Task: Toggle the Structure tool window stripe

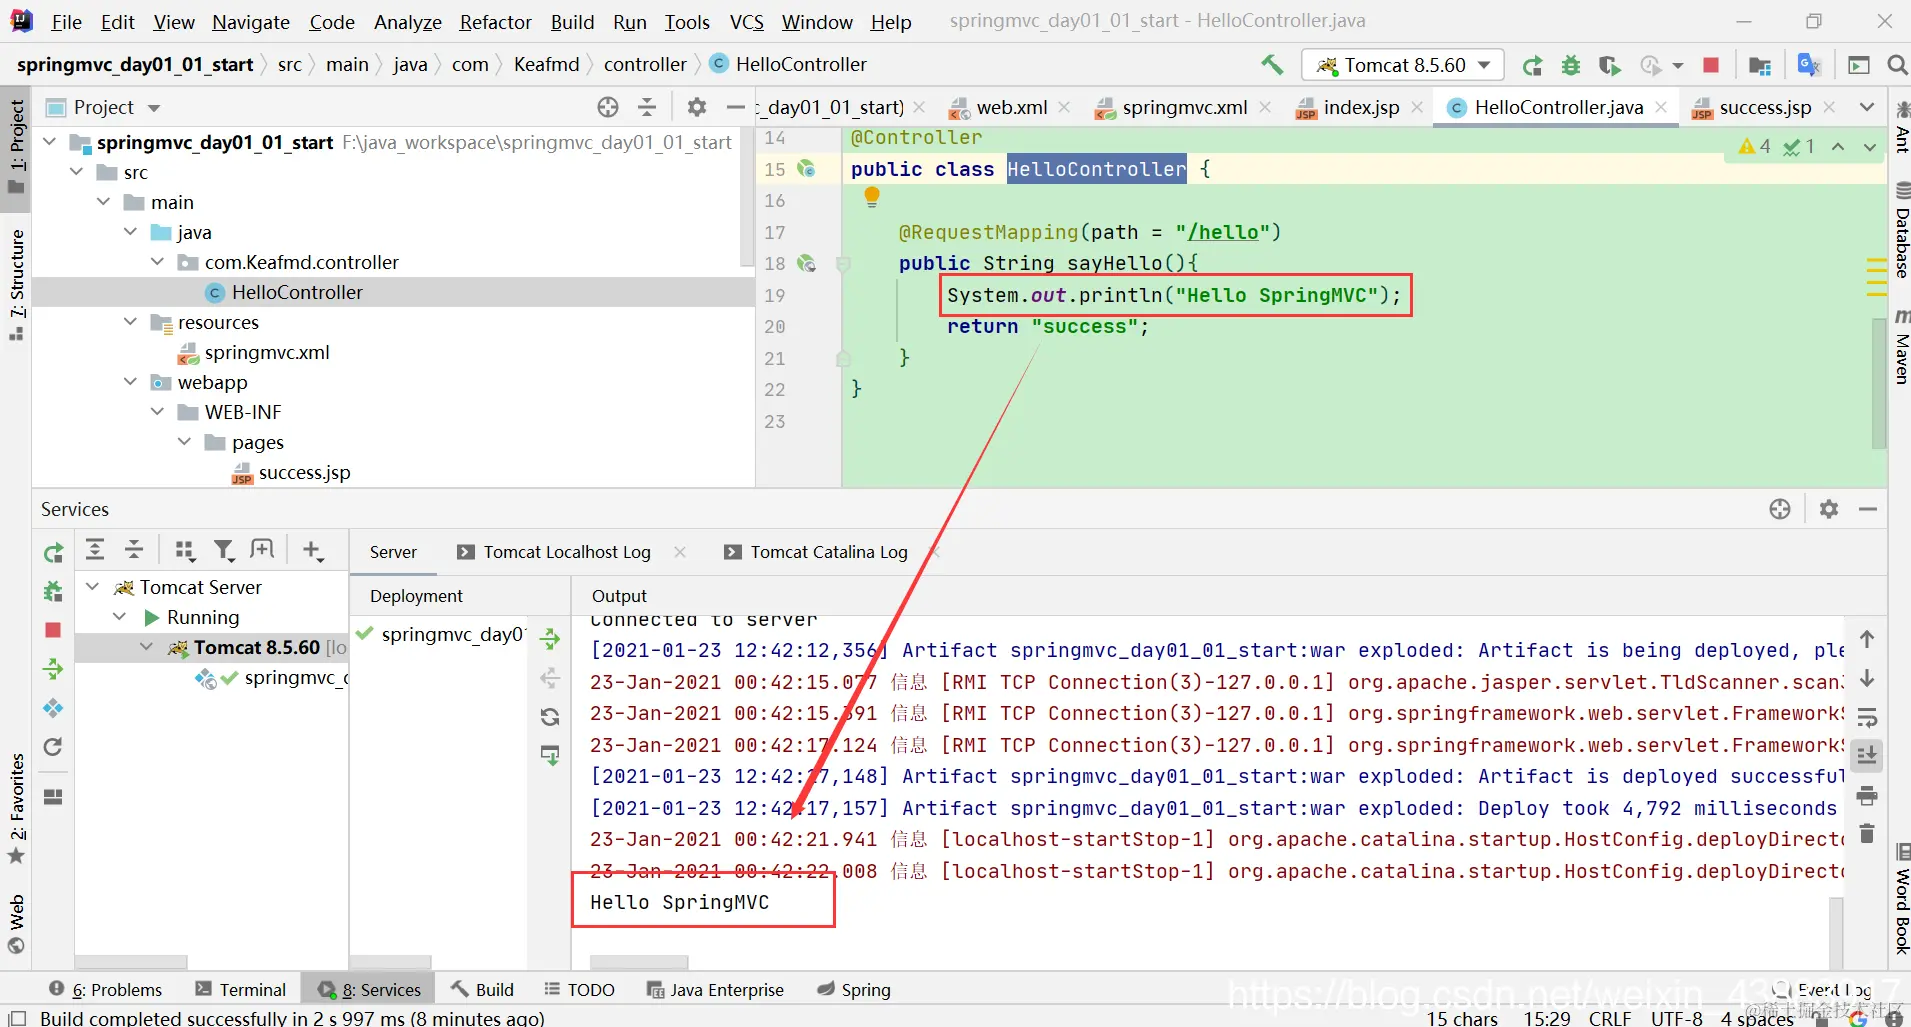Action: pyautogui.click(x=16, y=285)
